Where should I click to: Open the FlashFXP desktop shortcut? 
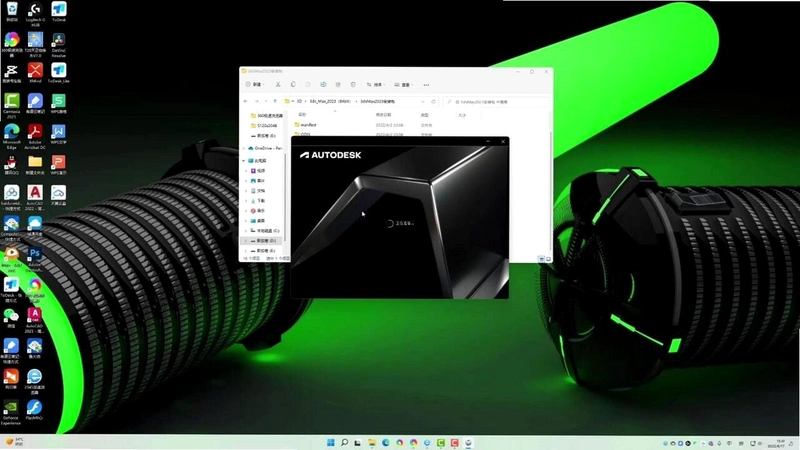(34, 410)
